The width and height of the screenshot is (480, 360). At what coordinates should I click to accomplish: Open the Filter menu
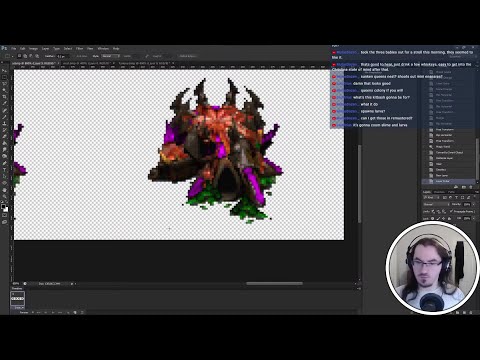tap(79, 49)
